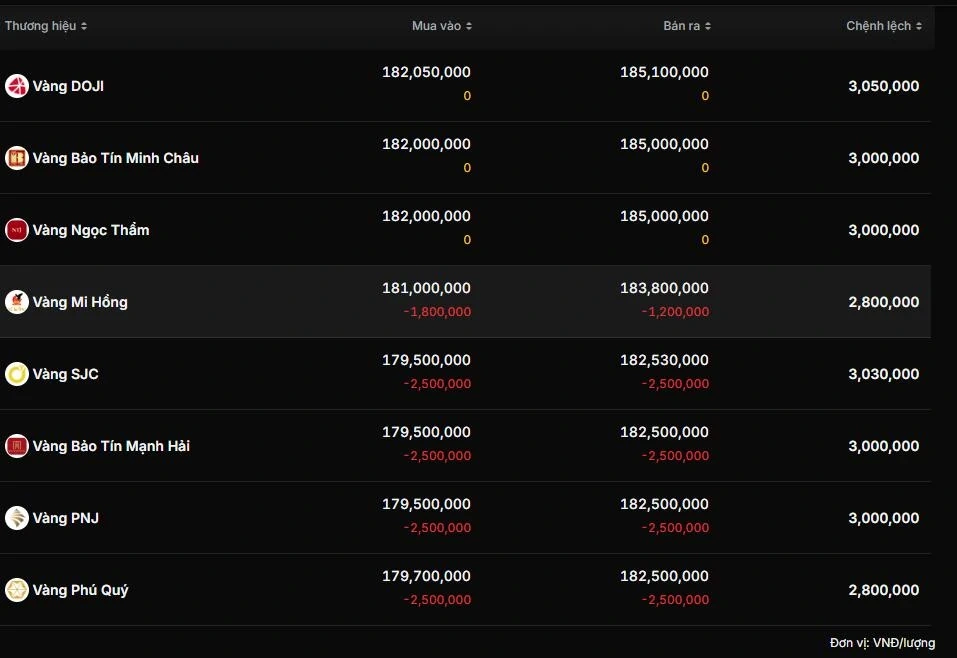This screenshot has width=957, height=658.
Task: Sort table by Bán ra column
Action: [x=687, y=26]
